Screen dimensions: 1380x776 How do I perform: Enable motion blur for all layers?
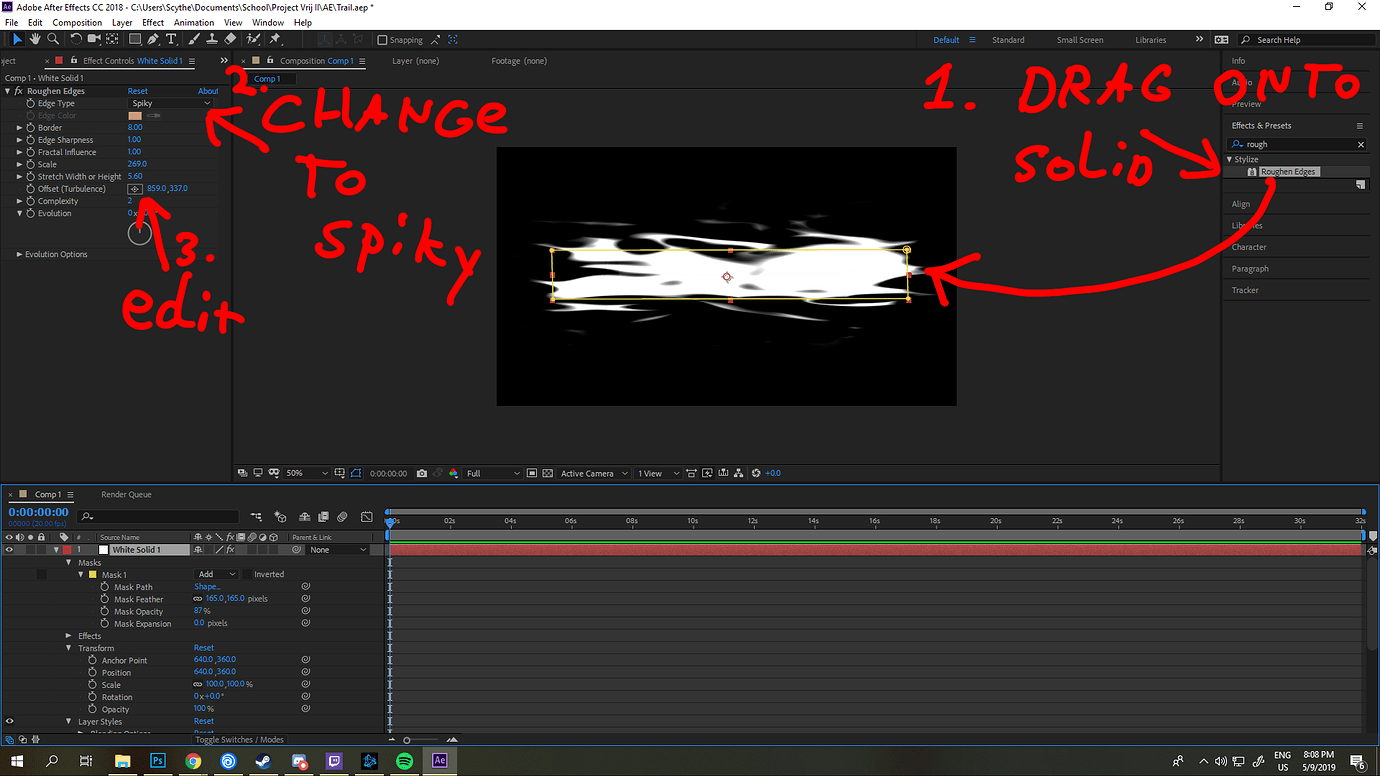(341, 517)
